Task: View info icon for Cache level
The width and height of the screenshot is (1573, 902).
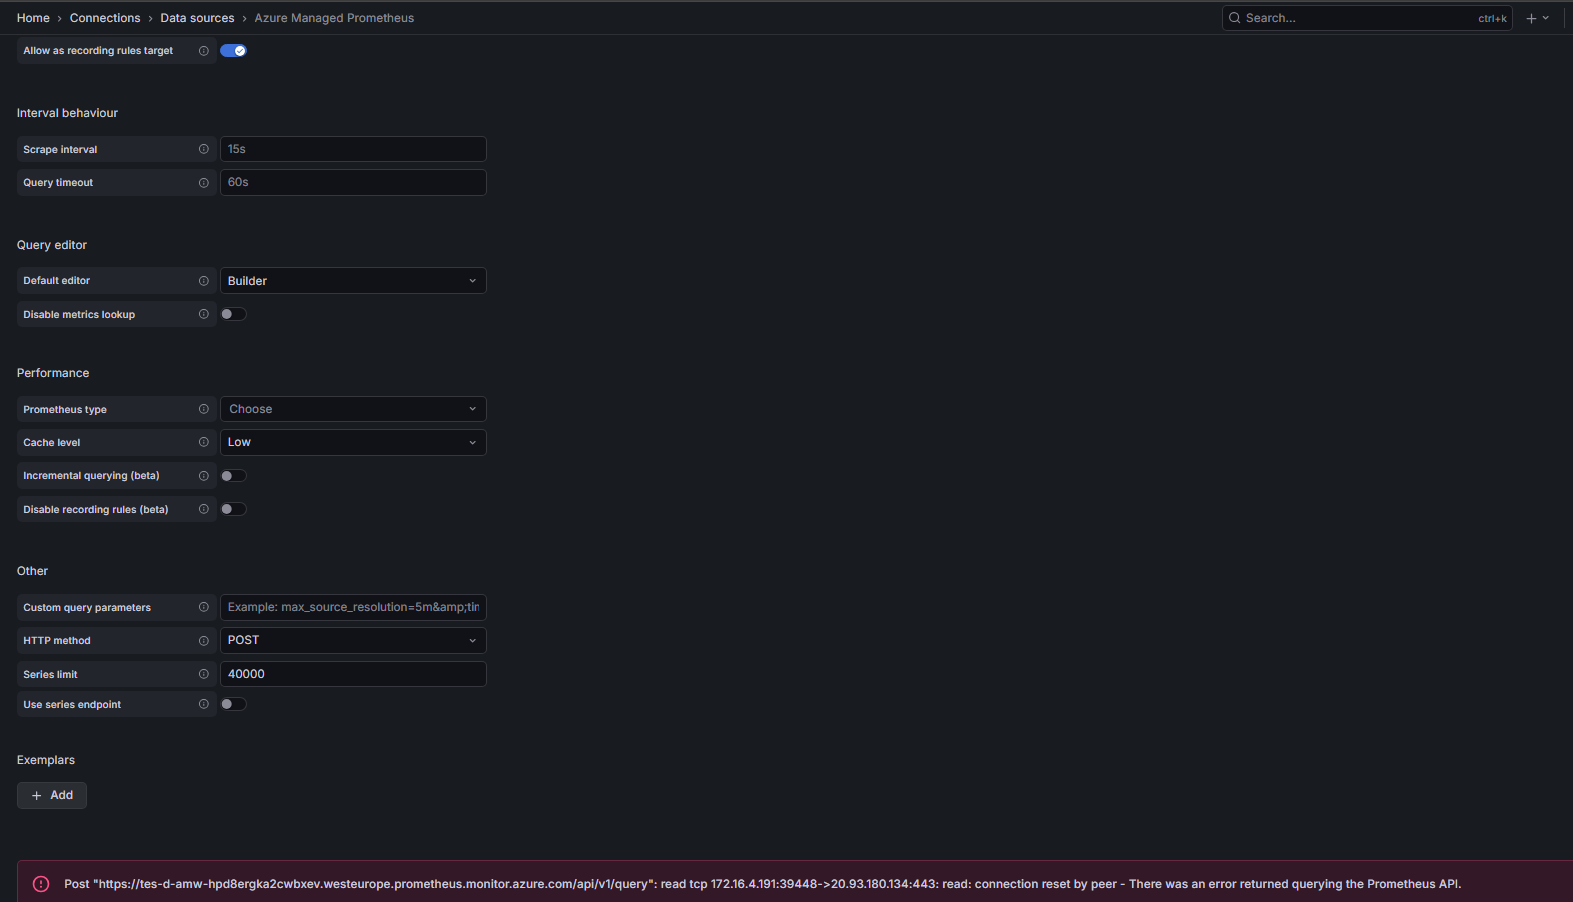Action: 204,442
